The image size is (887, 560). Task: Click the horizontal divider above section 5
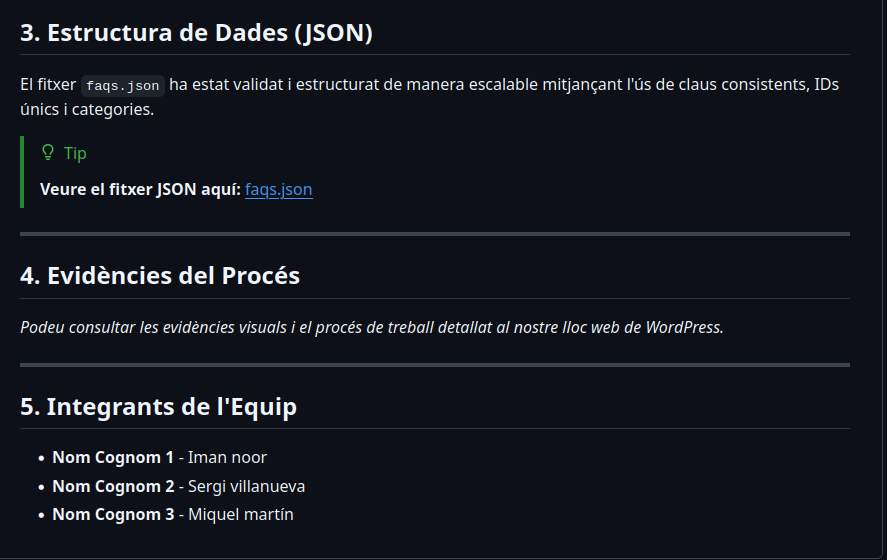click(x=434, y=365)
